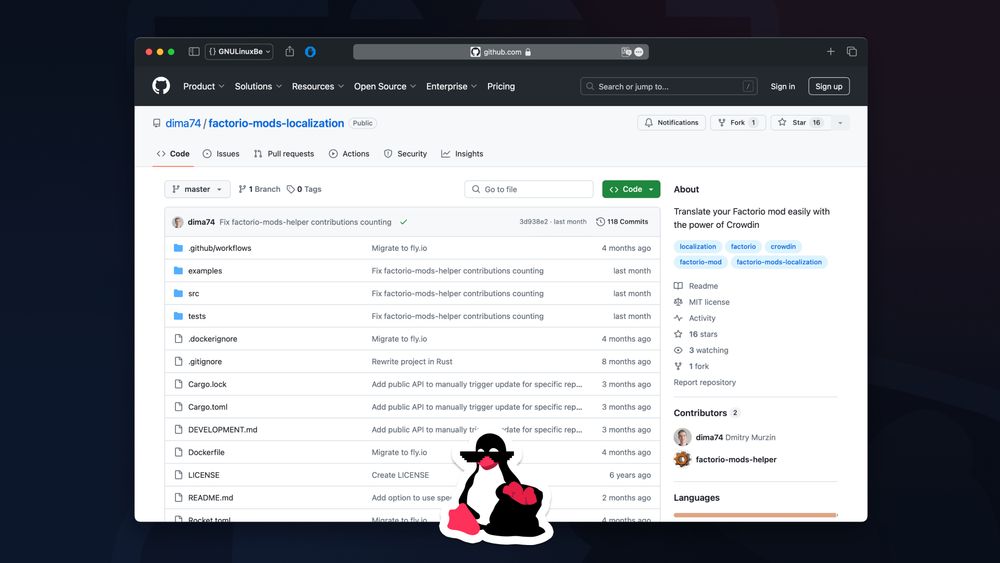Open factorio-mods-localization repository link
This screenshot has width=1000, height=563.
coord(276,123)
